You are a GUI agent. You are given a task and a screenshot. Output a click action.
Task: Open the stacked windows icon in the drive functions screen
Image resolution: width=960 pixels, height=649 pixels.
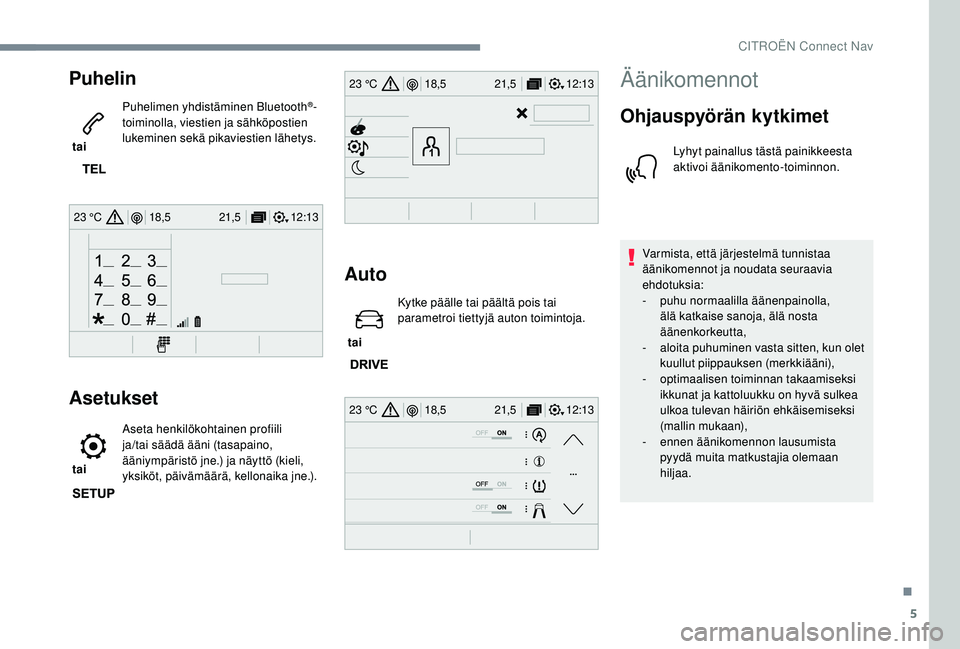(x=534, y=410)
